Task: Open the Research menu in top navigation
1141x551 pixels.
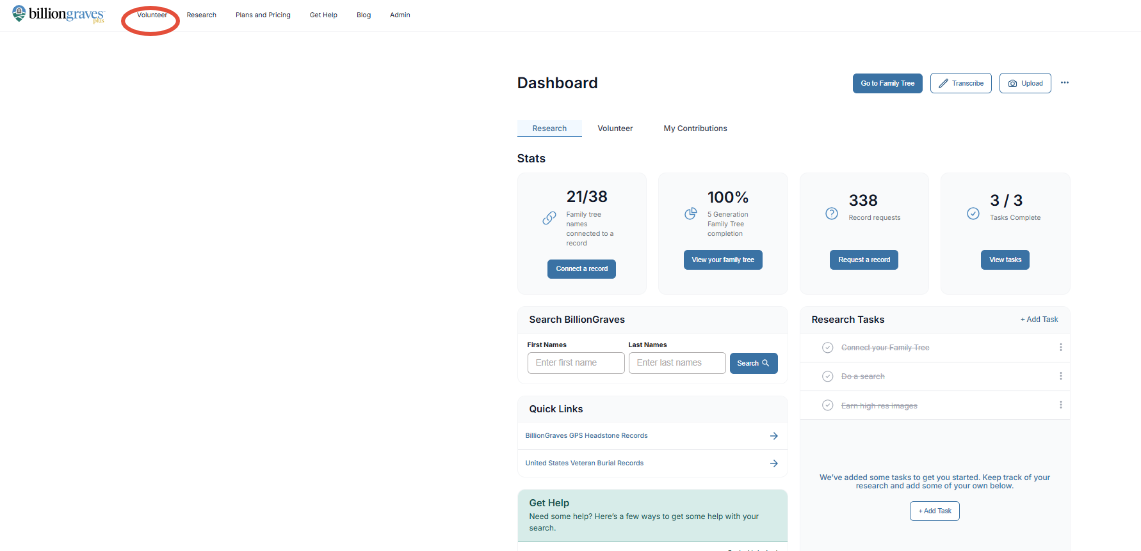Action: pos(202,15)
